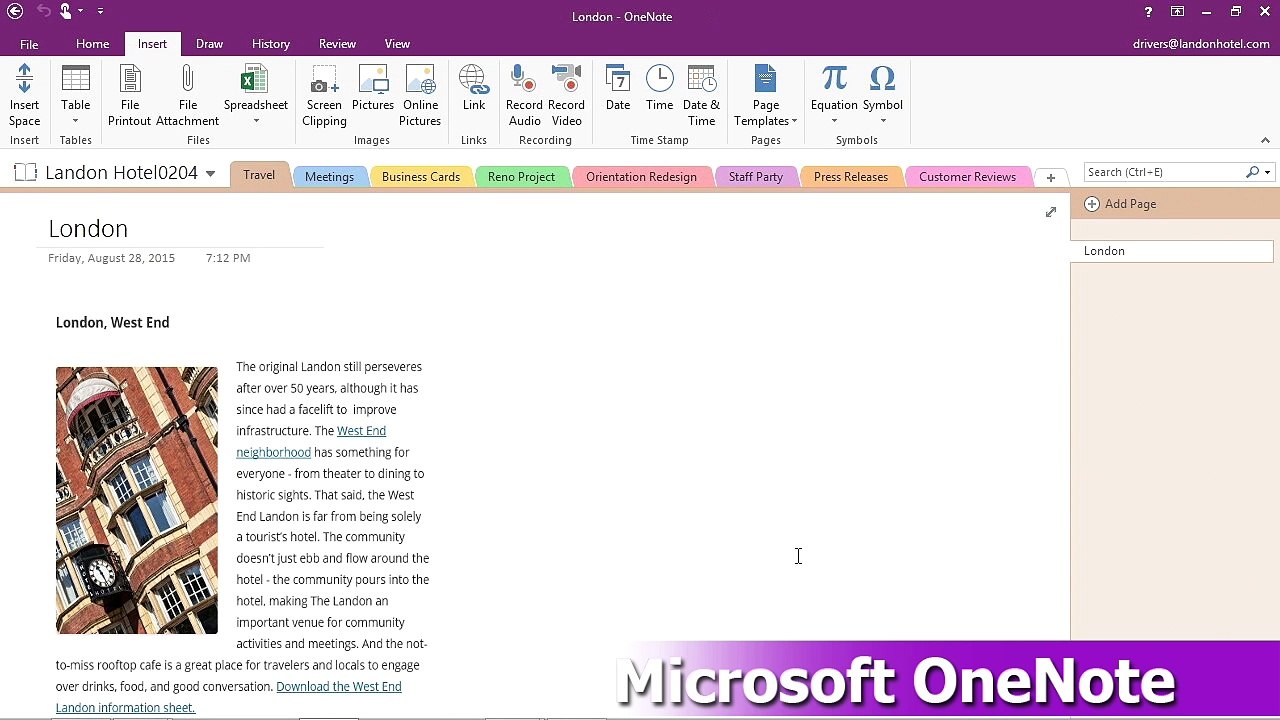This screenshot has width=1280, height=720.
Task: Collapse the ribbon with the chevron
Action: (1265, 140)
